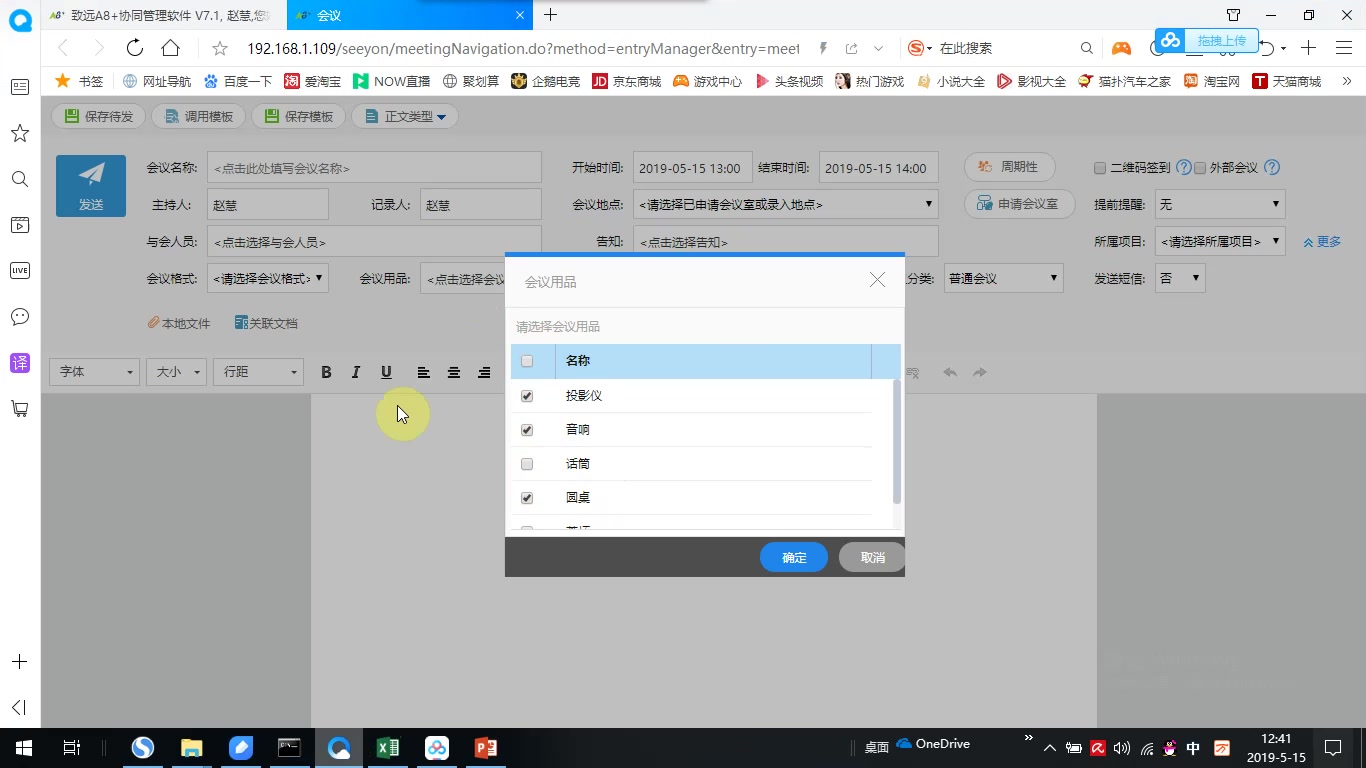This screenshot has height=768, width=1366.
Task: Click the 关联文档 link
Action: click(x=266, y=323)
